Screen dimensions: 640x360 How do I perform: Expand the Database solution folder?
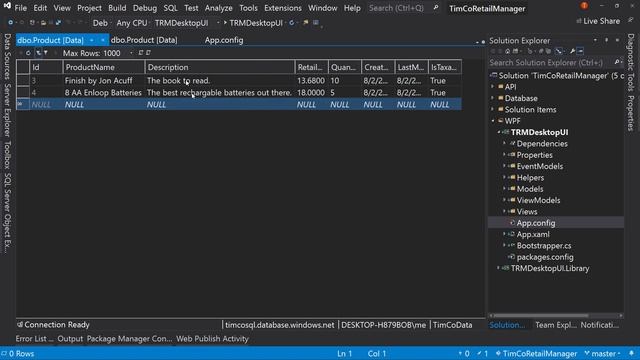493,98
